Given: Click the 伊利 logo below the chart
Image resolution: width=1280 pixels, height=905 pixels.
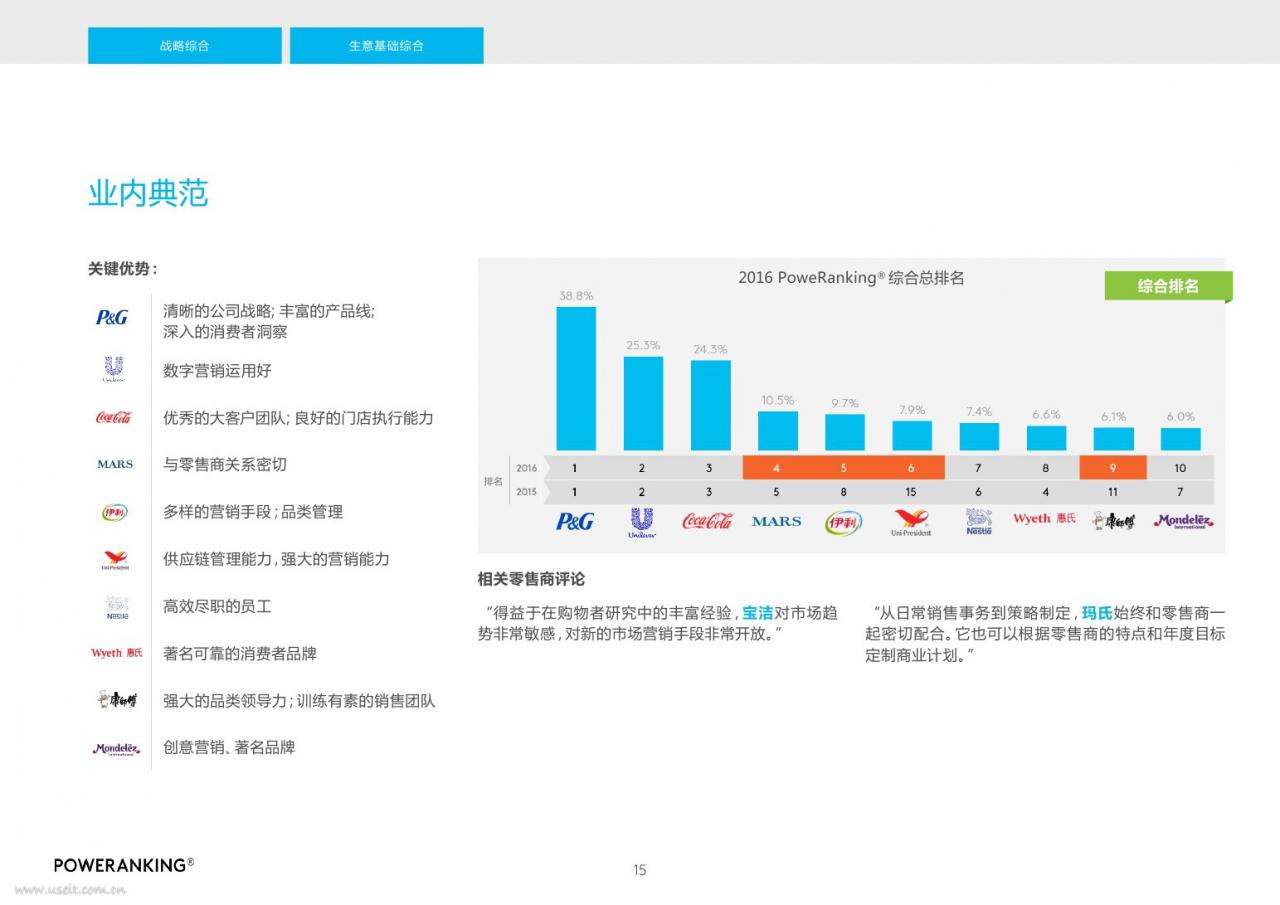Looking at the screenshot, I should [x=843, y=522].
